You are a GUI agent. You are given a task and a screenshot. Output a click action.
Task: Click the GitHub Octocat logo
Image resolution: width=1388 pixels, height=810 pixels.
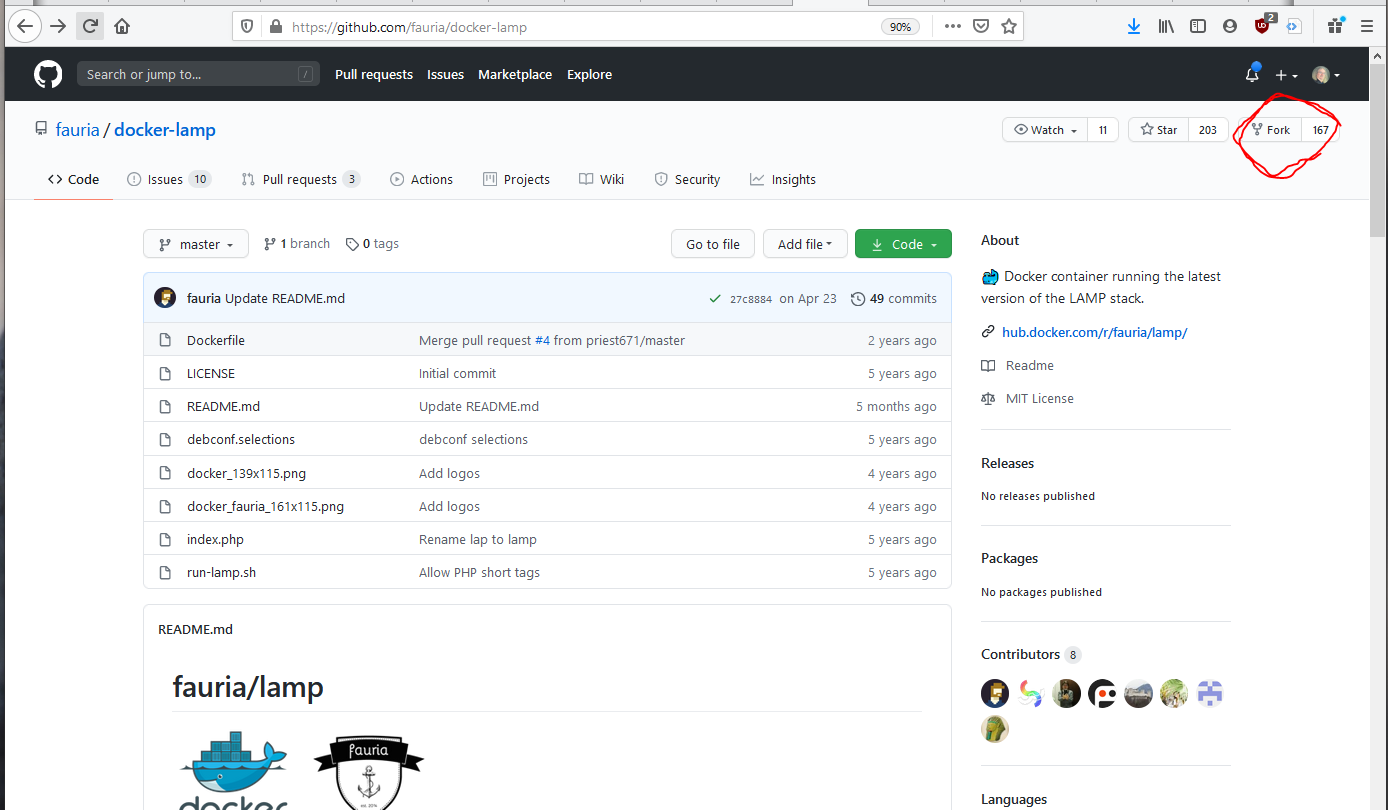click(x=48, y=74)
